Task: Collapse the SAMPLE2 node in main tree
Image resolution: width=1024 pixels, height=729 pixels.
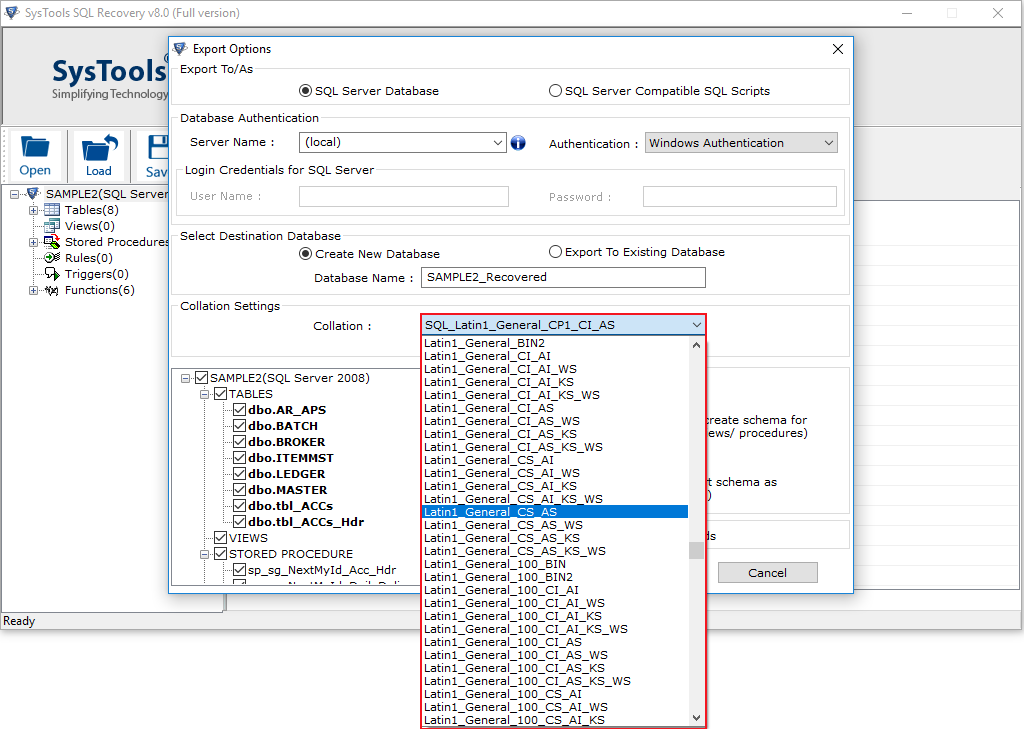Action: click(14, 195)
